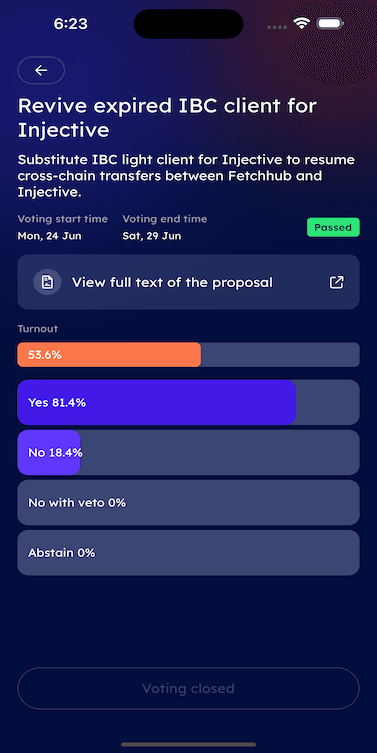Click the proposal document icon
Image resolution: width=377 pixels, height=753 pixels.
coord(47,282)
